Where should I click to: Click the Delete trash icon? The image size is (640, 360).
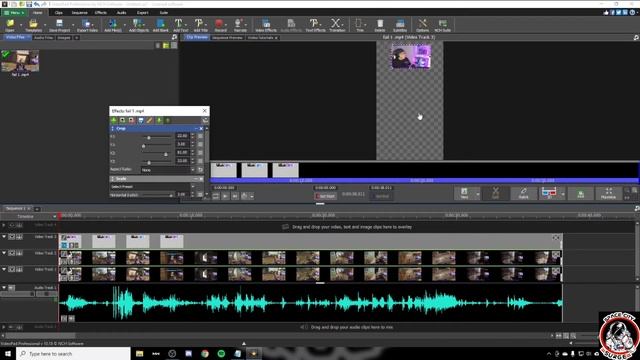(380, 25)
